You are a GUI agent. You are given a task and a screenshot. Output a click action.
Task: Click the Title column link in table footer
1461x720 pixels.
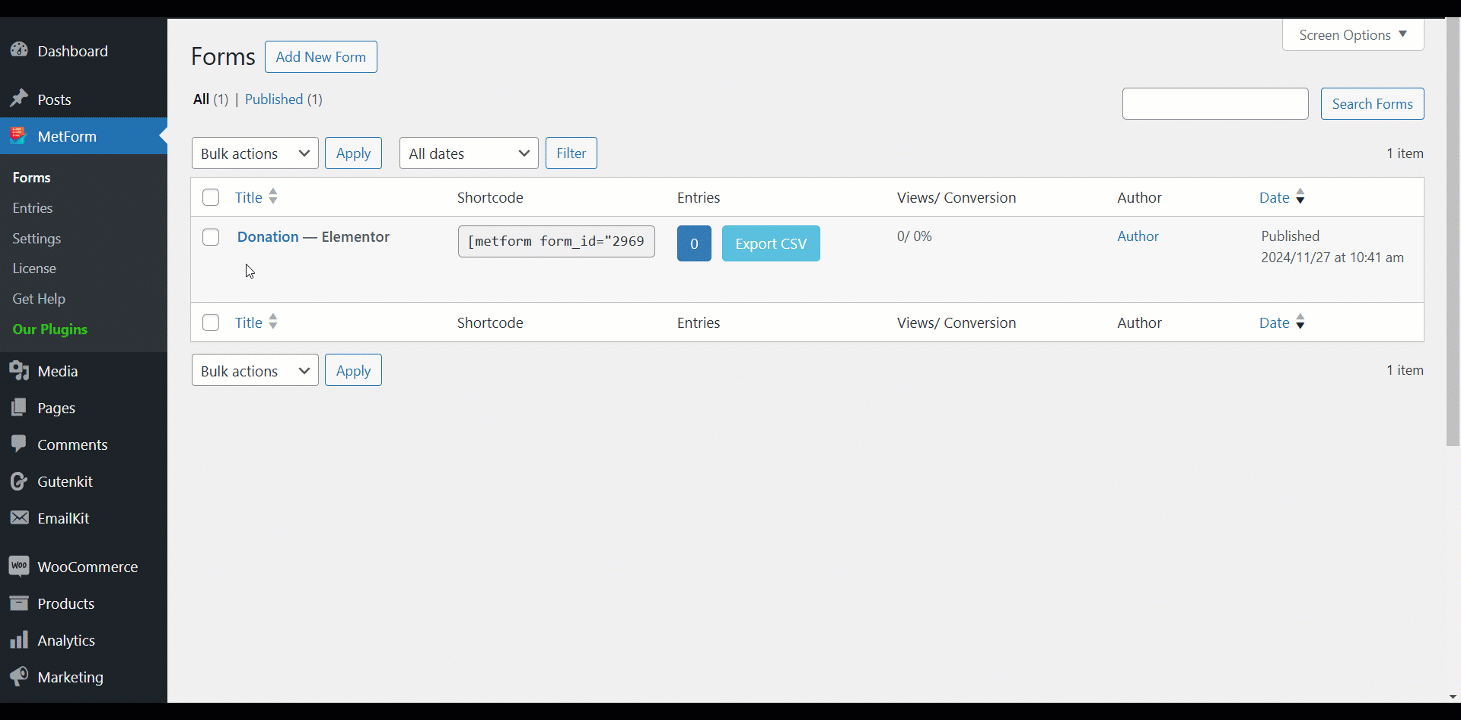(249, 322)
